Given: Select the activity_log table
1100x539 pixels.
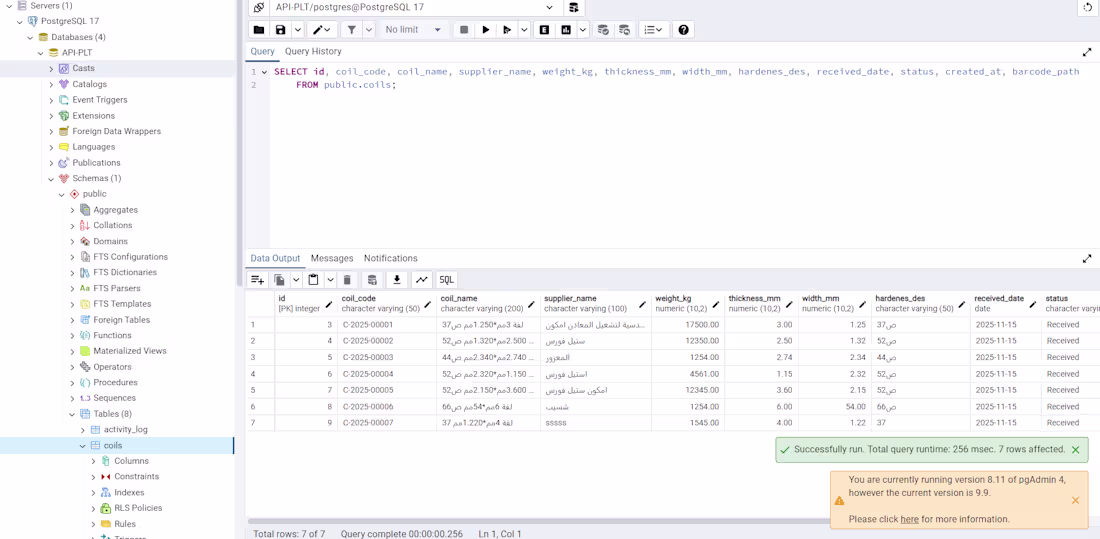Looking at the screenshot, I should [126, 430].
